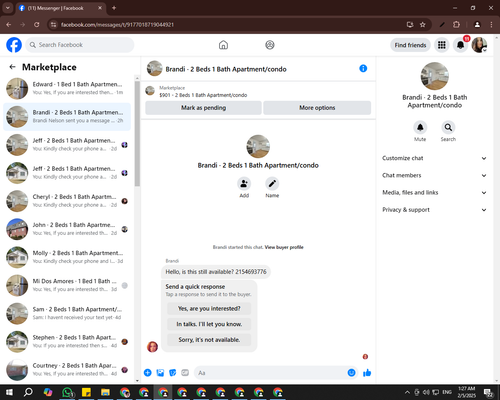
Task: Send a thumbs-up like
Action: (367, 373)
